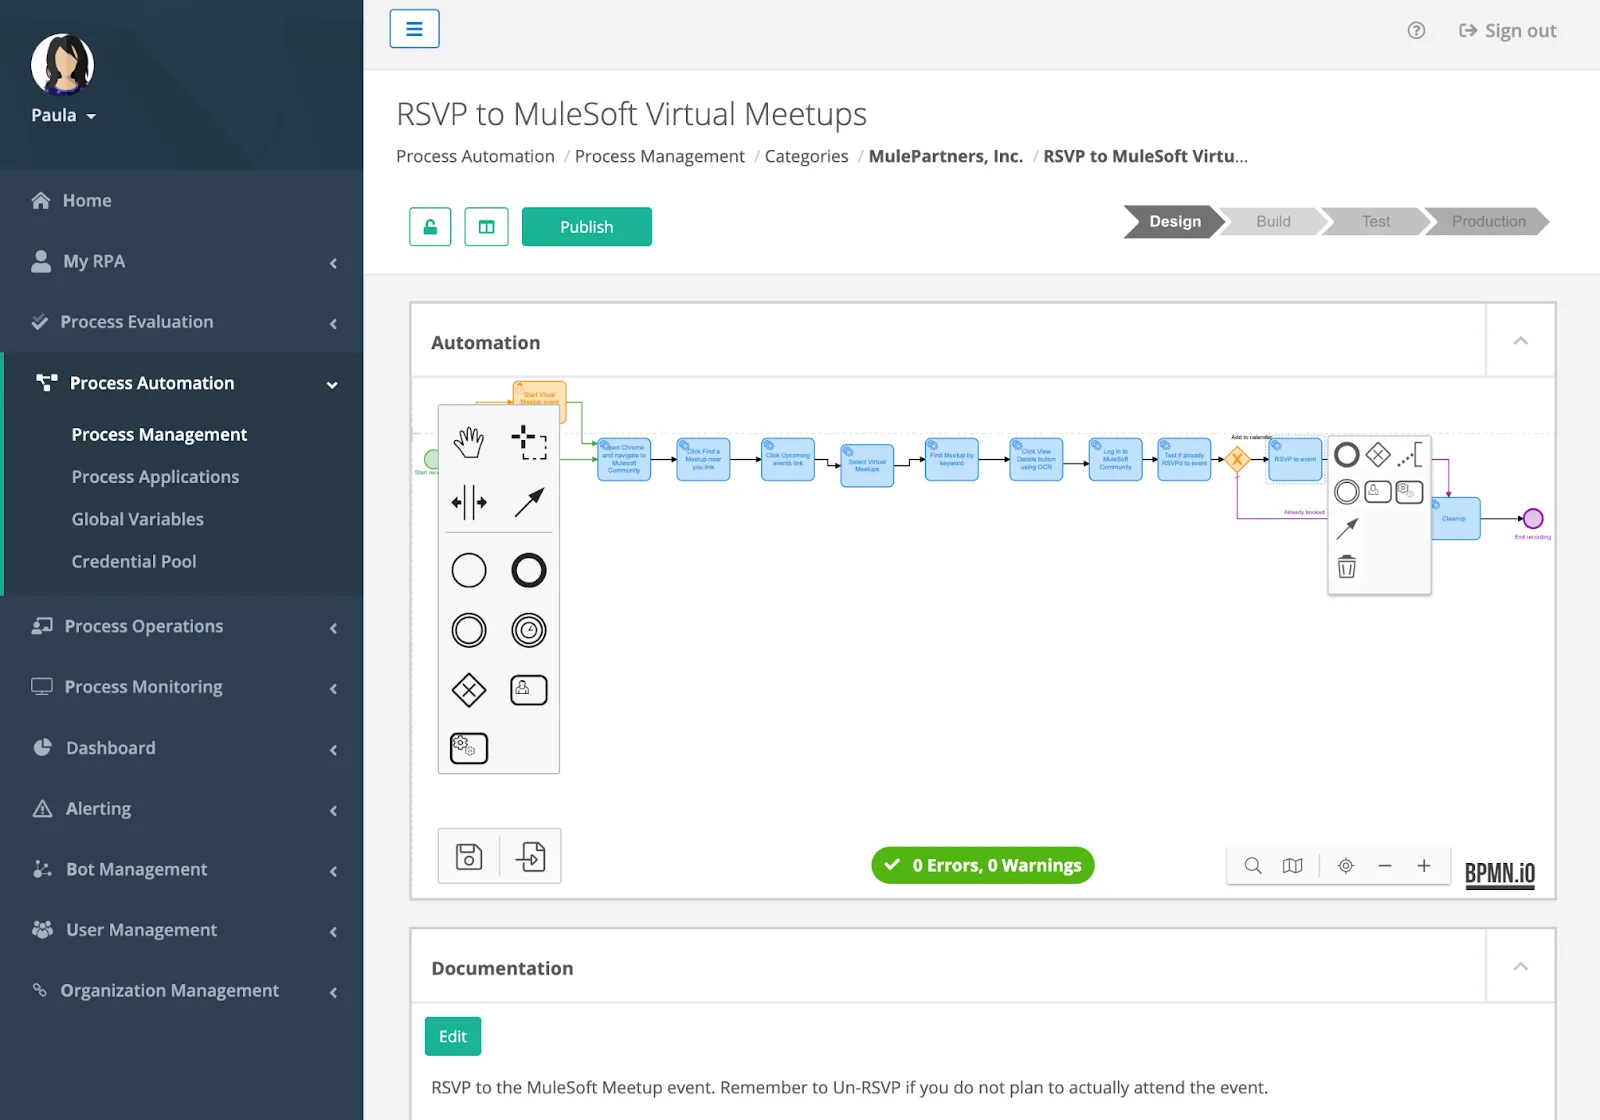Image resolution: width=1600 pixels, height=1120 pixels.
Task: Publish the process
Action: (587, 227)
